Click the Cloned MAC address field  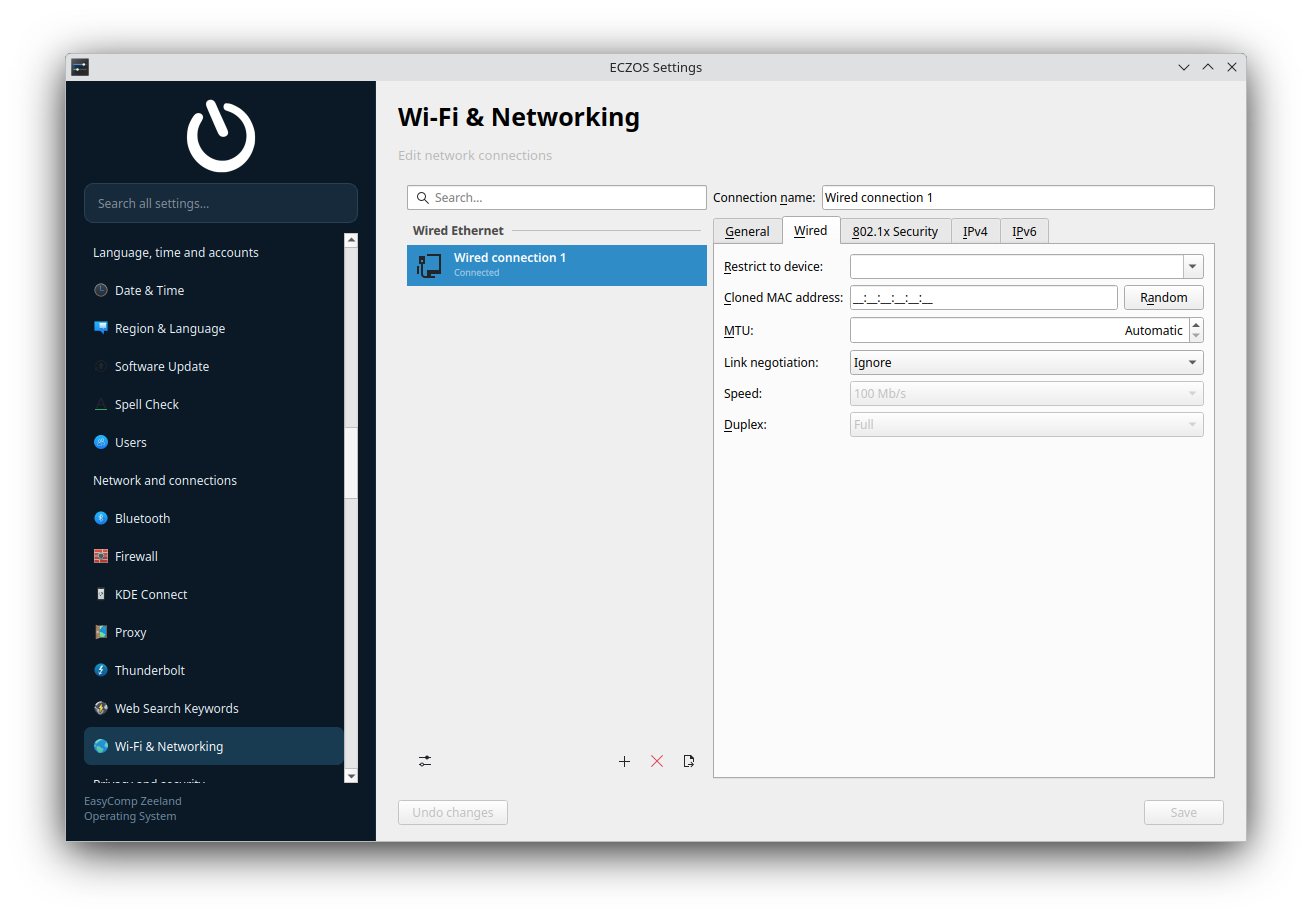[x=984, y=297]
